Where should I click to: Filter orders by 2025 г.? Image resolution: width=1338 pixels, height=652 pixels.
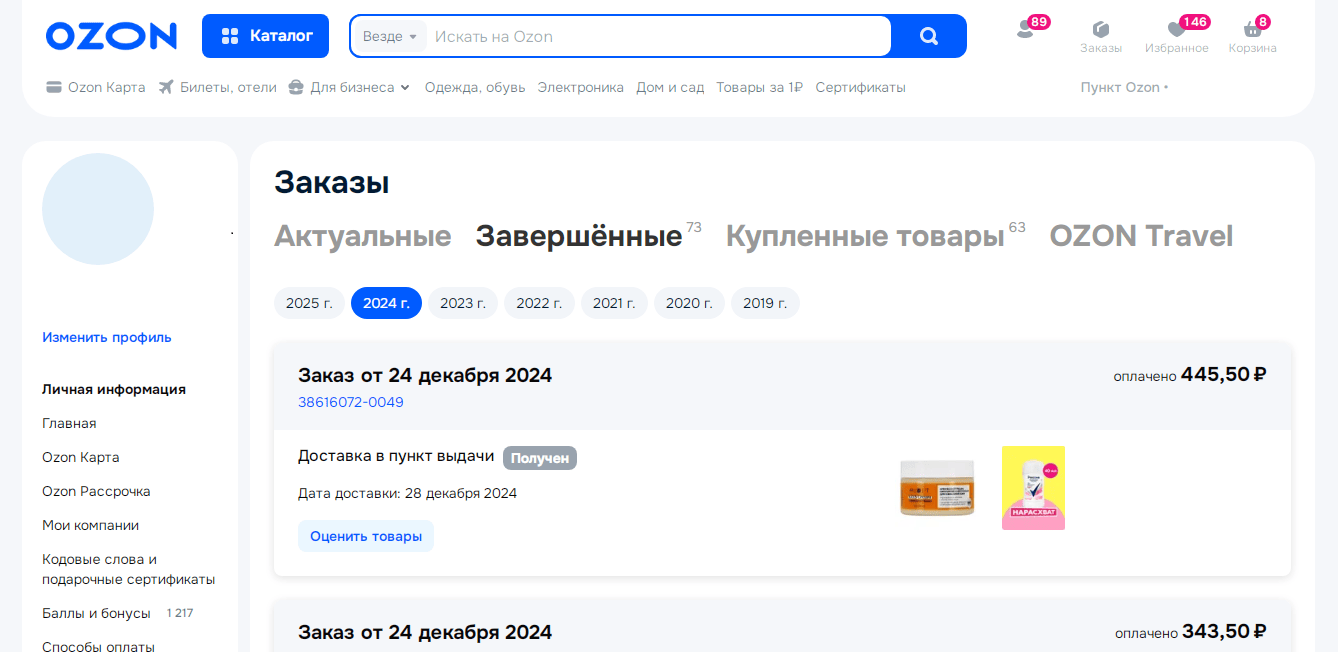[309, 303]
